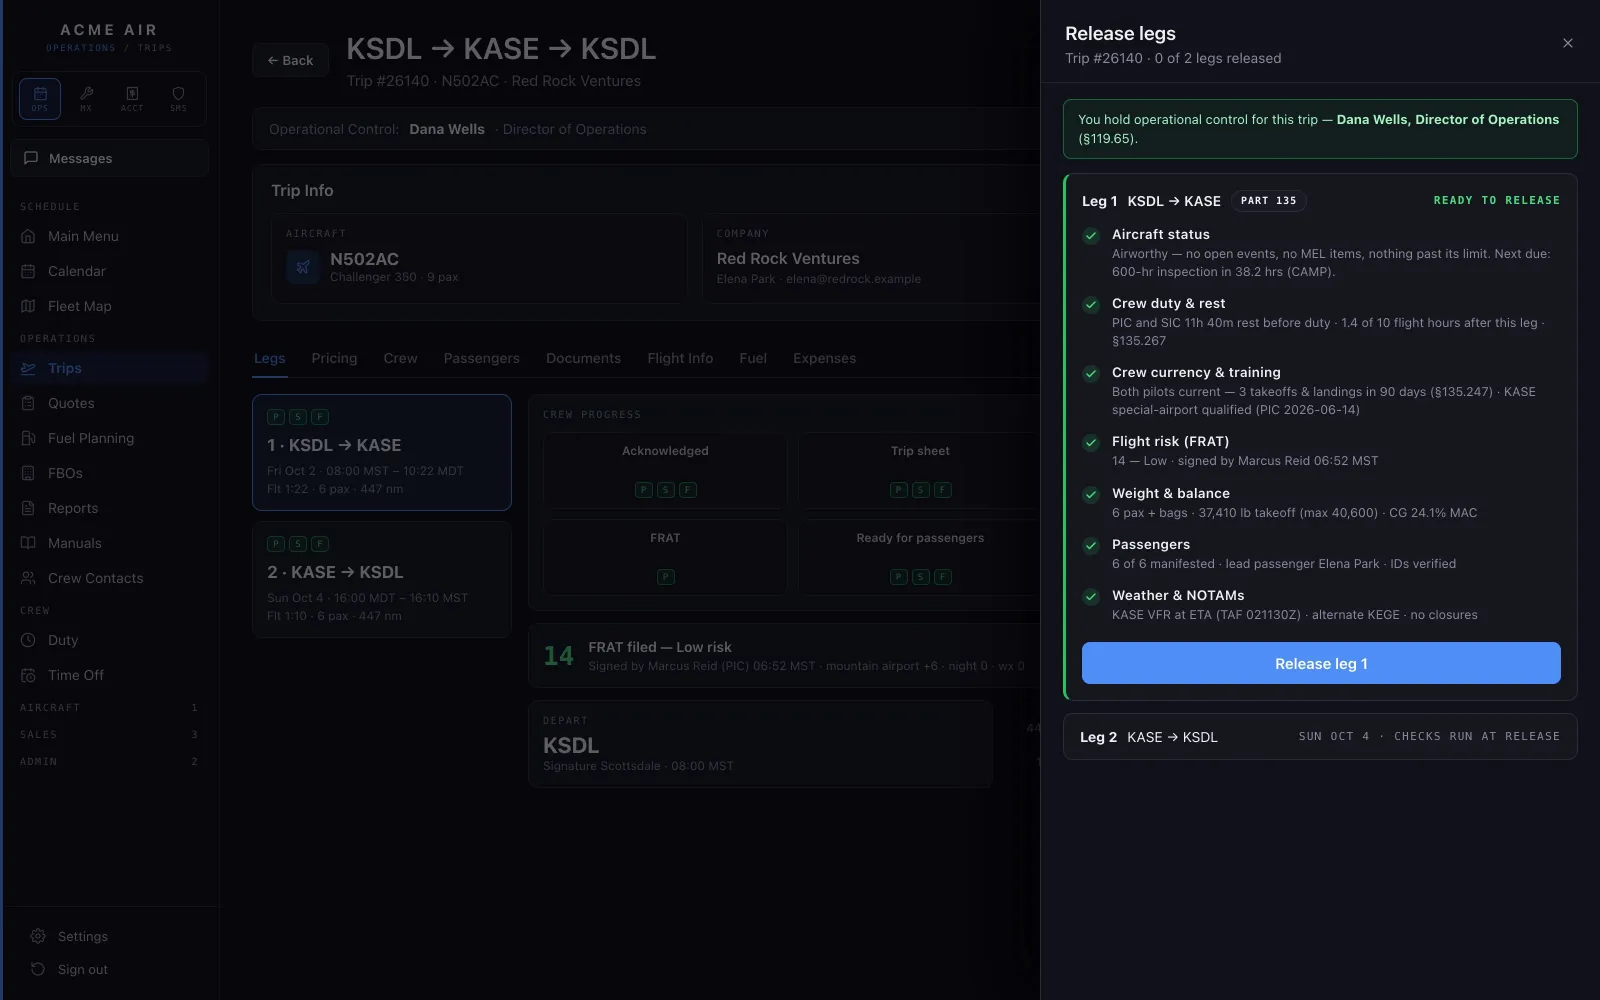Go back with the Back button

[290, 60]
